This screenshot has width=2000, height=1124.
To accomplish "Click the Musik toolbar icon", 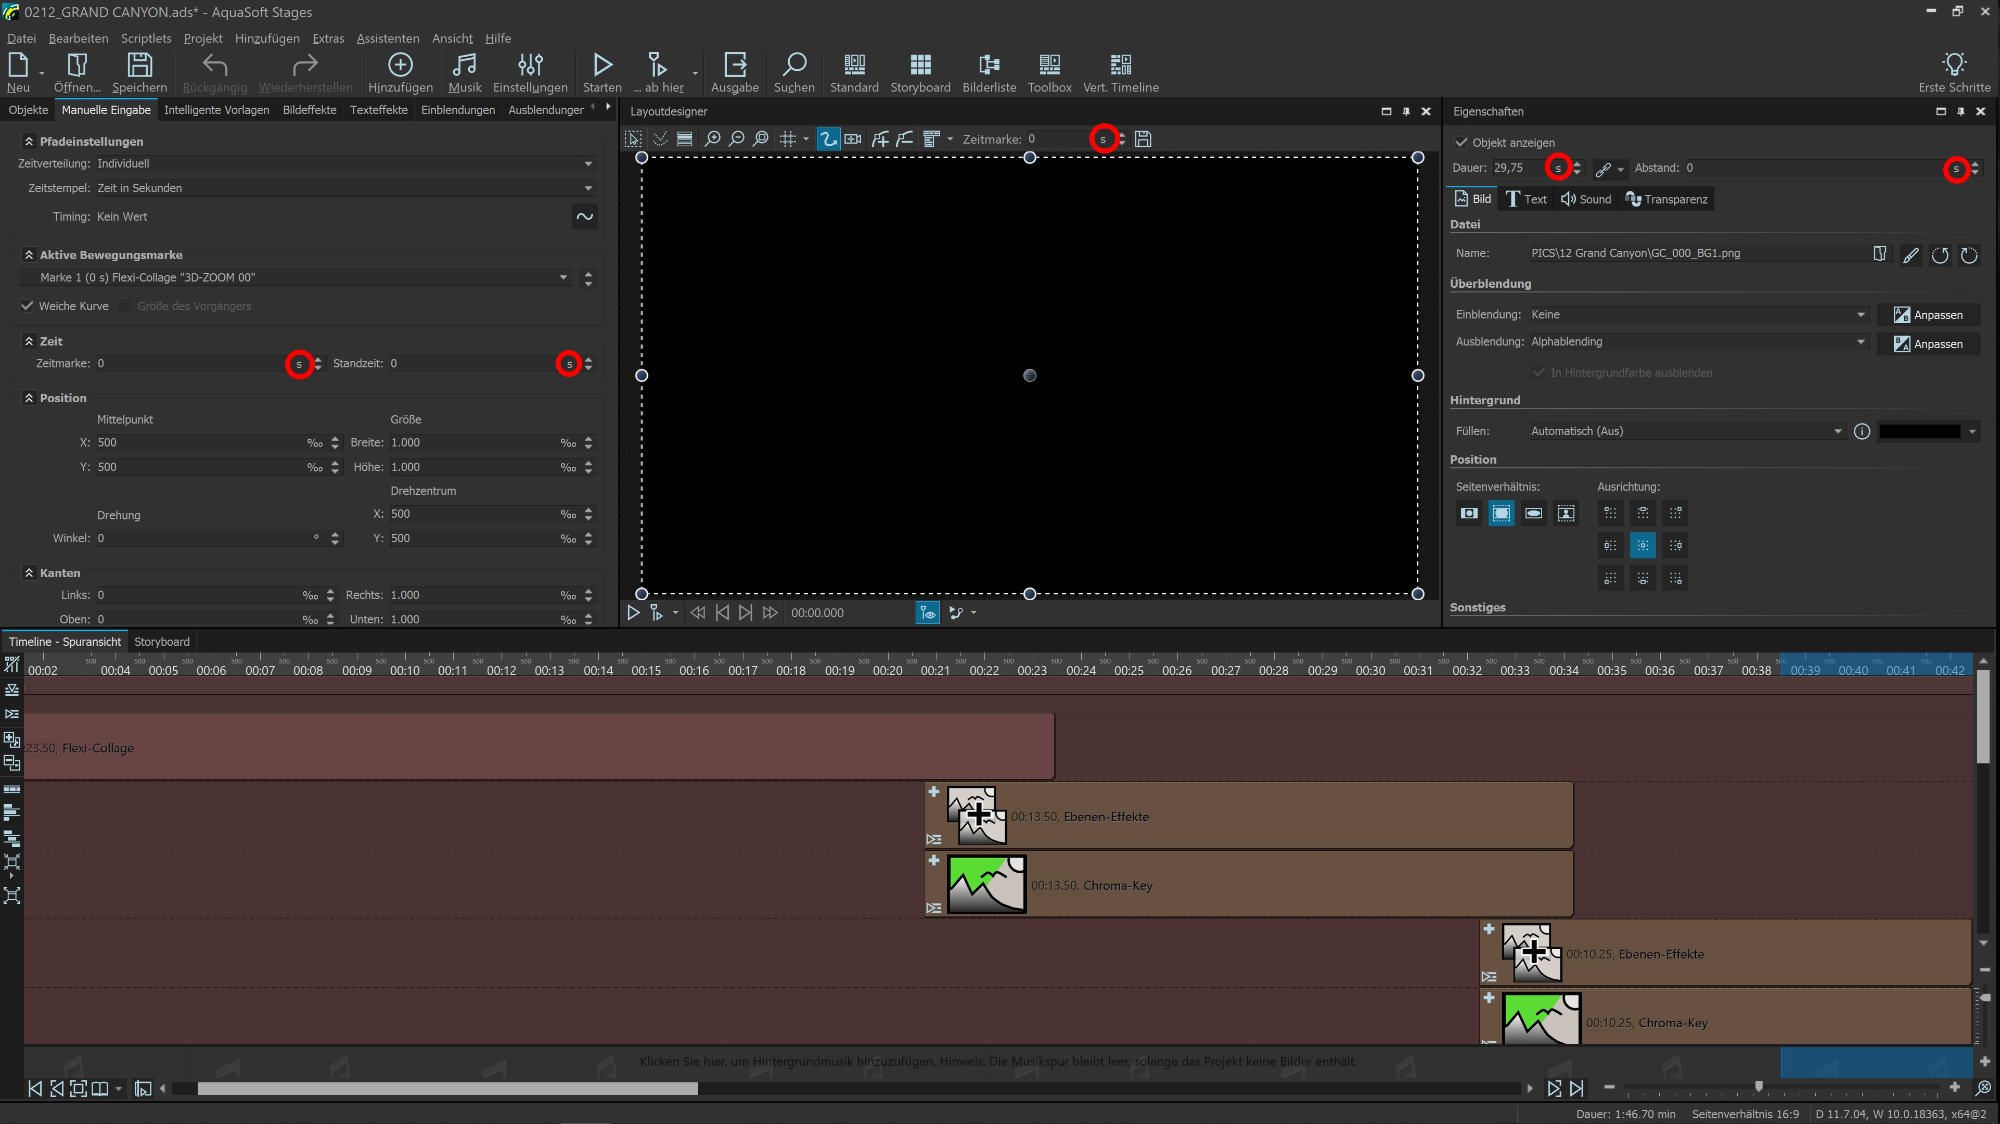I will tap(464, 66).
